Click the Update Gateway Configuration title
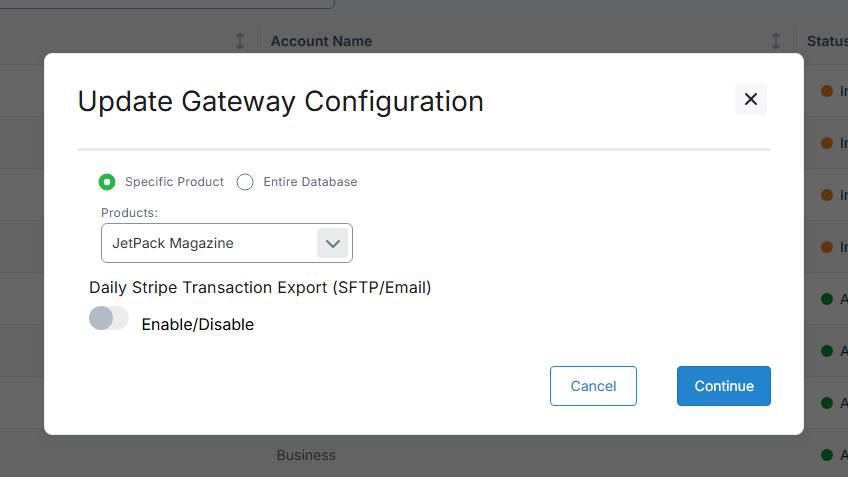Image resolution: width=848 pixels, height=477 pixels. click(x=280, y=101)
